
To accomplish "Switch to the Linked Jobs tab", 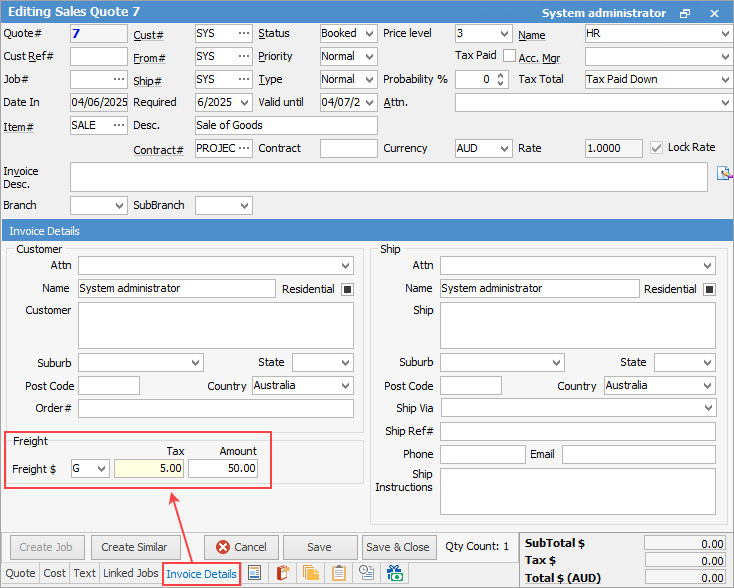I will pos(130,574).
